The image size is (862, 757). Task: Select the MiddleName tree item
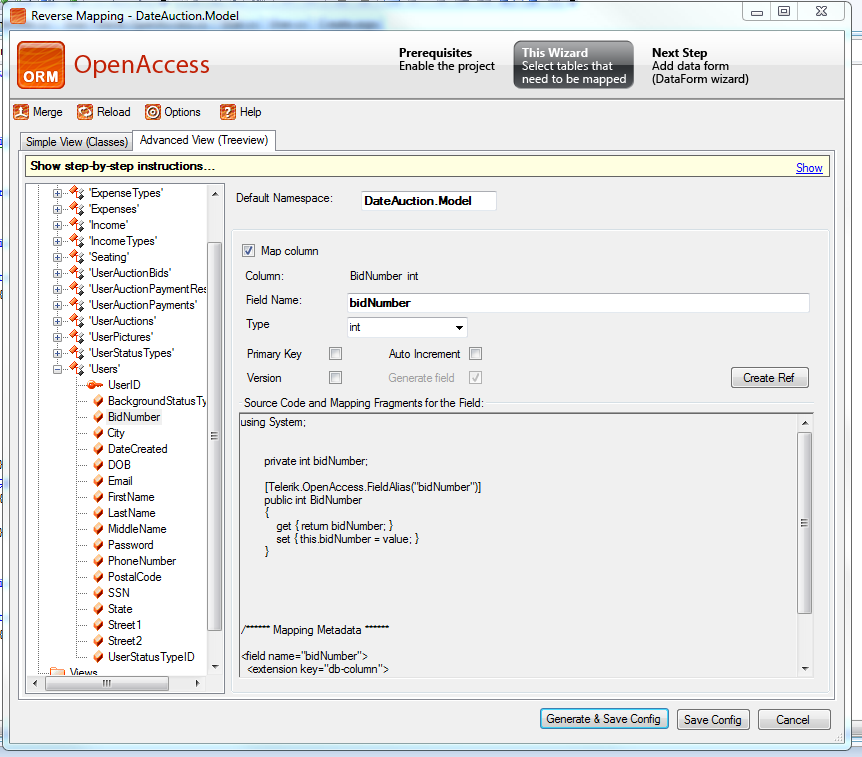point(137,529)
